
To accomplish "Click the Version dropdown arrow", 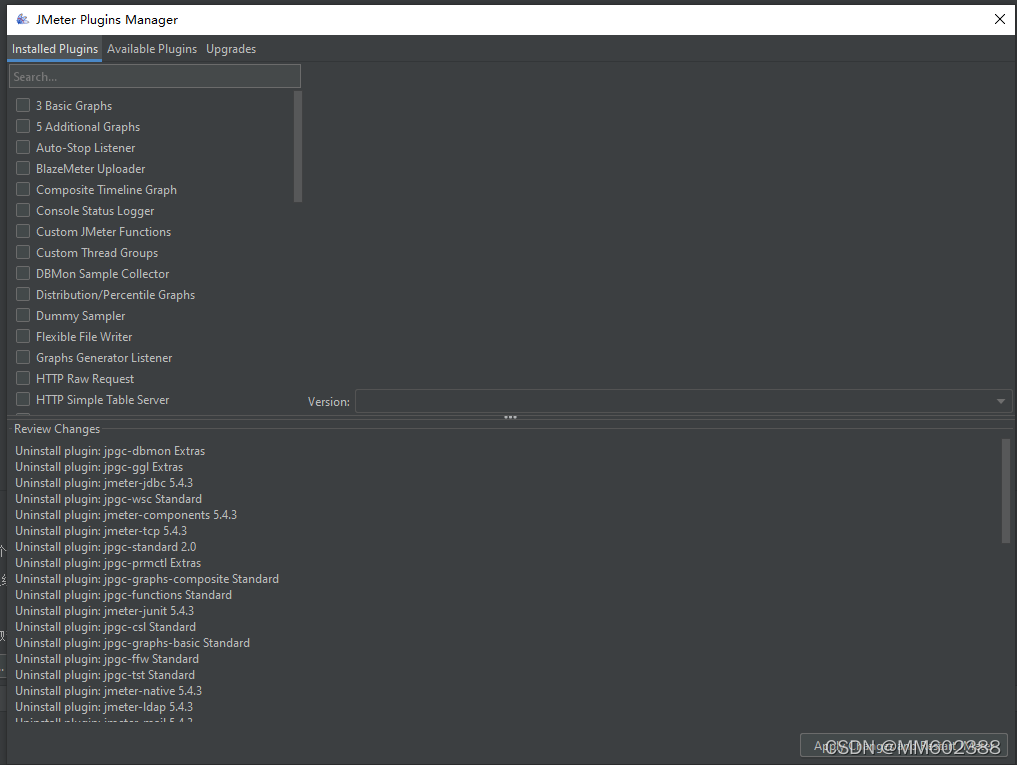I will pyautogui.click(x=1001, y=402).
